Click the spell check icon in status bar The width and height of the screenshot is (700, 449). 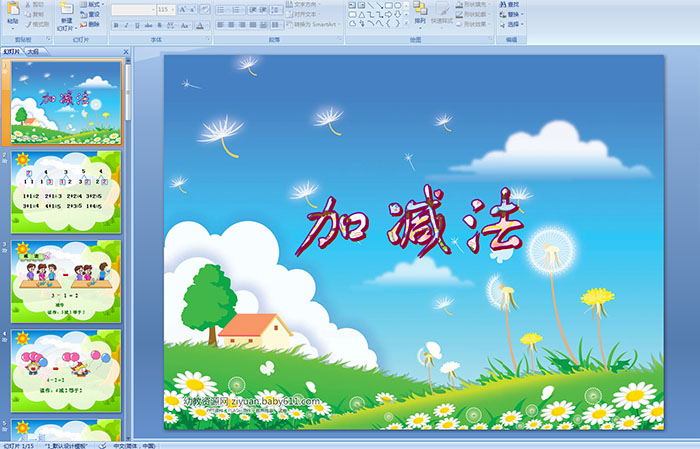[103, 444]
